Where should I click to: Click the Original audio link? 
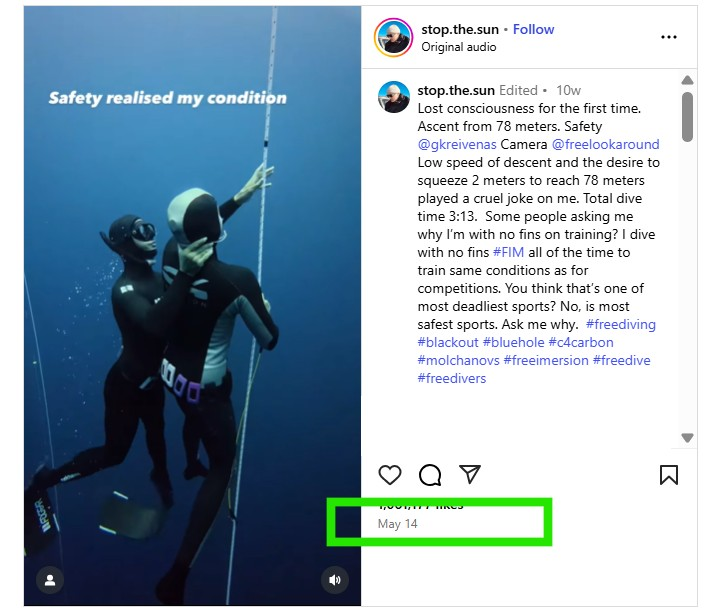coord(459,47)
